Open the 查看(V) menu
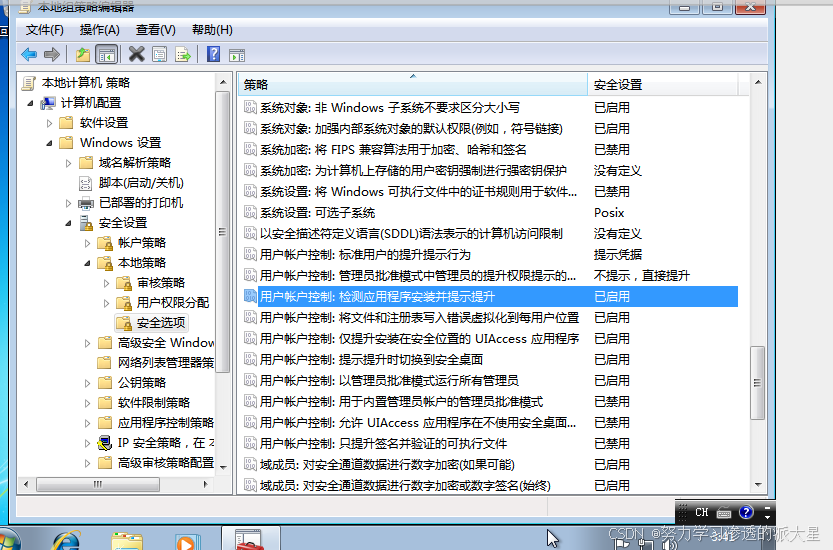 (x=156, y=30)
